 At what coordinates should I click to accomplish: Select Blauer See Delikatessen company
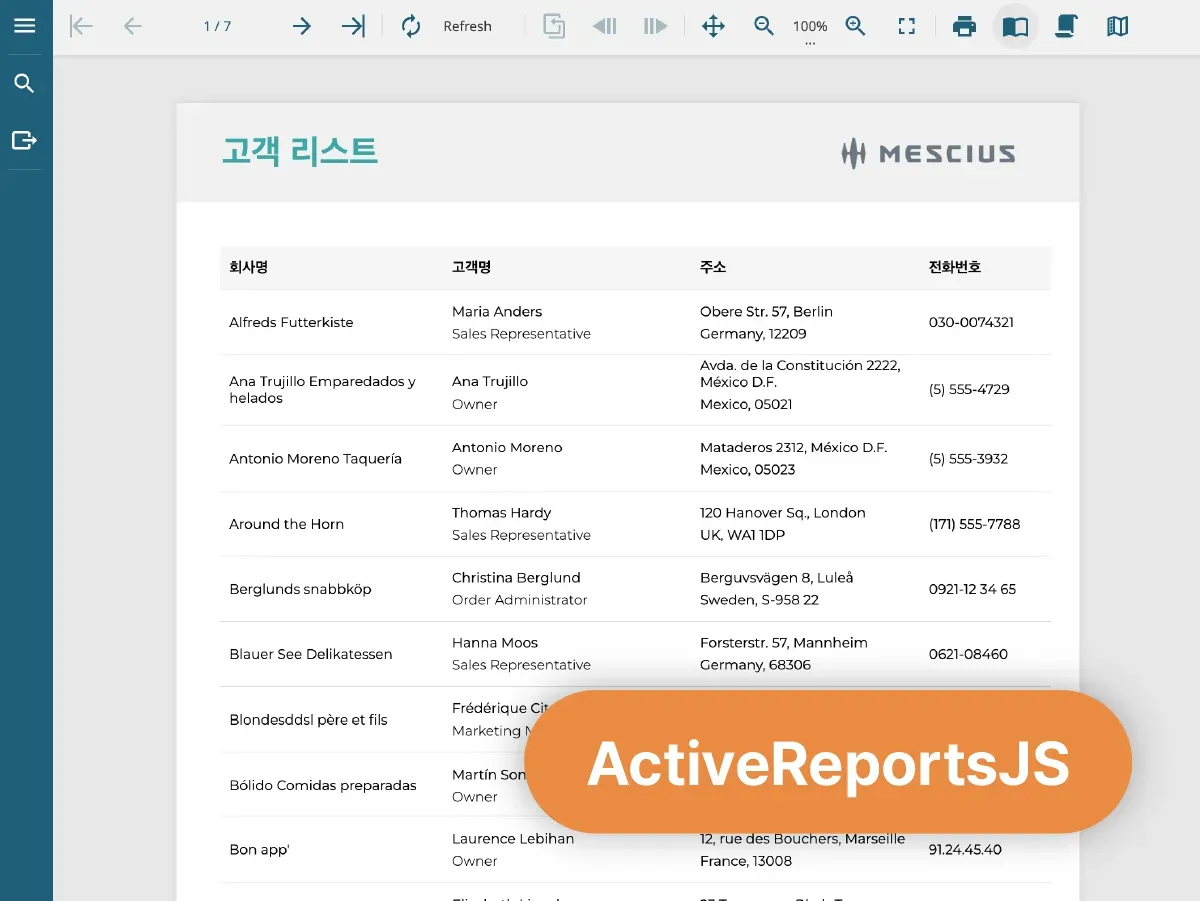310,654
